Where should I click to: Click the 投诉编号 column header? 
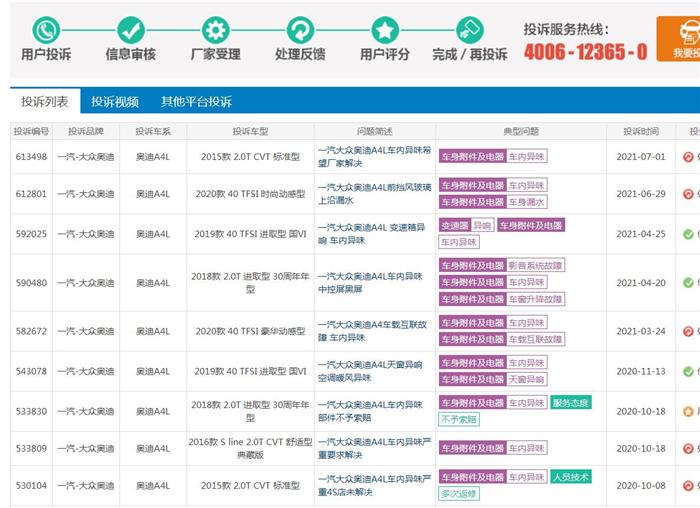coord(31,131)
